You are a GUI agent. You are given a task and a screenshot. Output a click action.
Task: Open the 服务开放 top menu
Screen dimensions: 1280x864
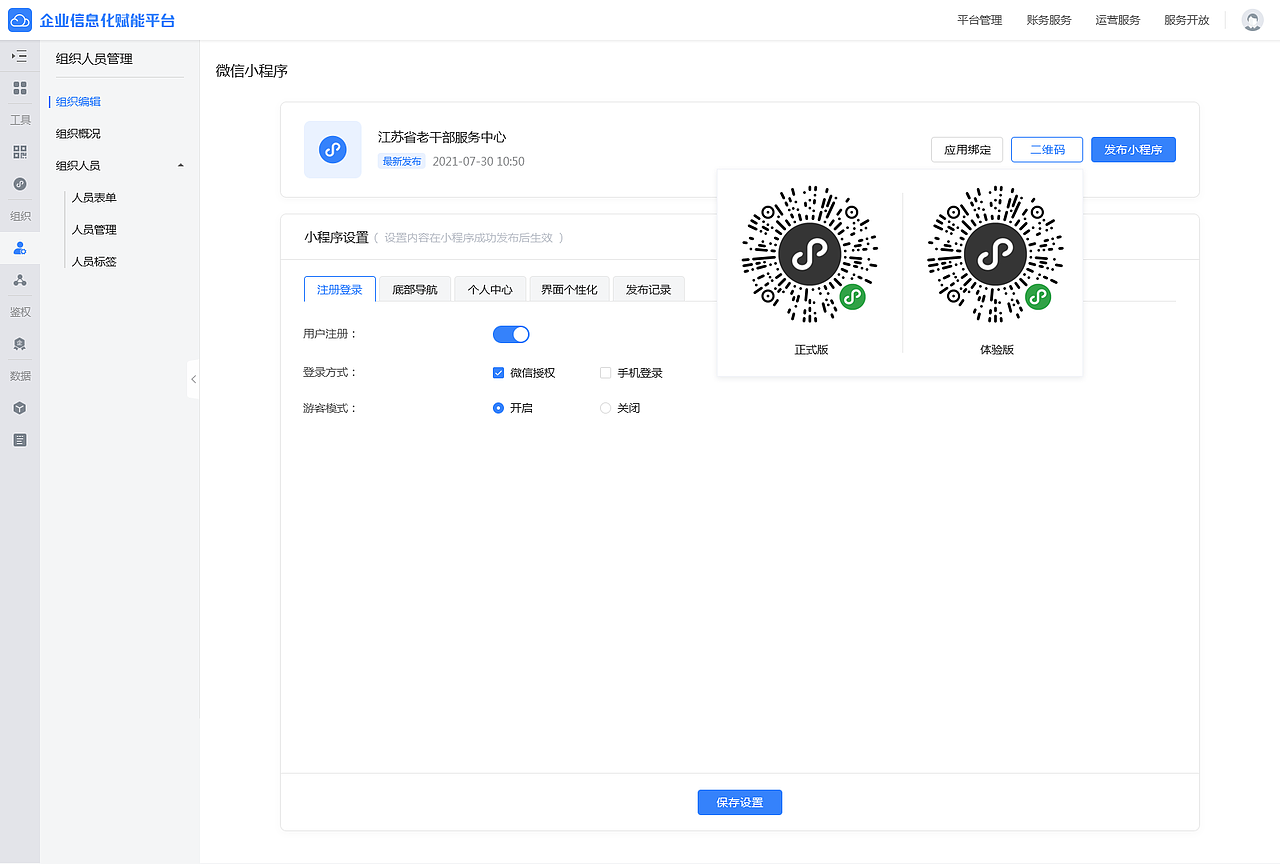coord(1186,20)
